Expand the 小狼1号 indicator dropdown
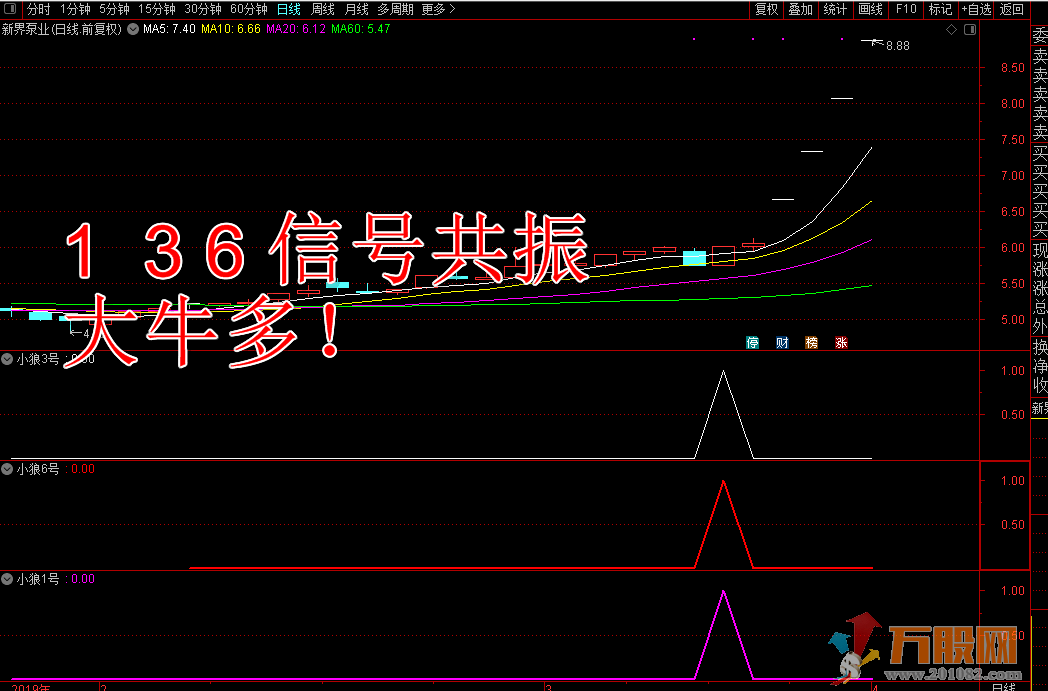This screenshot has height=691, width=1048. coord(7,579)
